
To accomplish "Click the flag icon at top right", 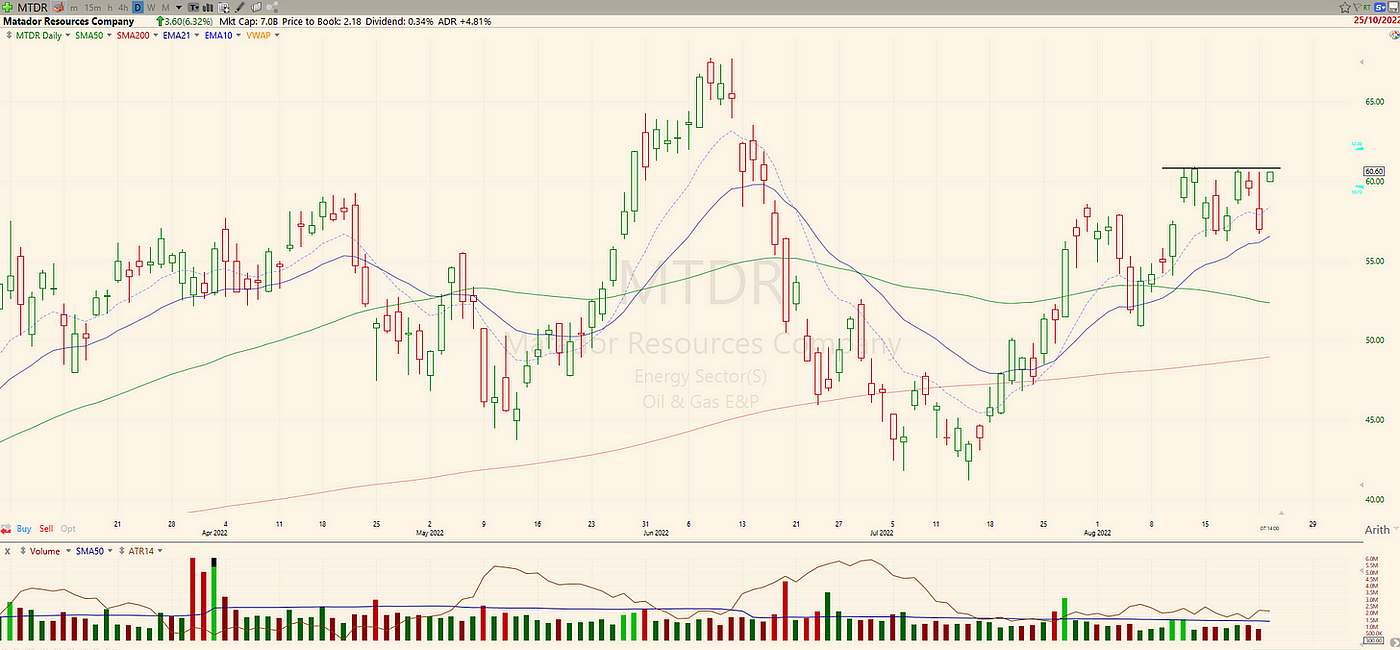I will pos(1357,8).
